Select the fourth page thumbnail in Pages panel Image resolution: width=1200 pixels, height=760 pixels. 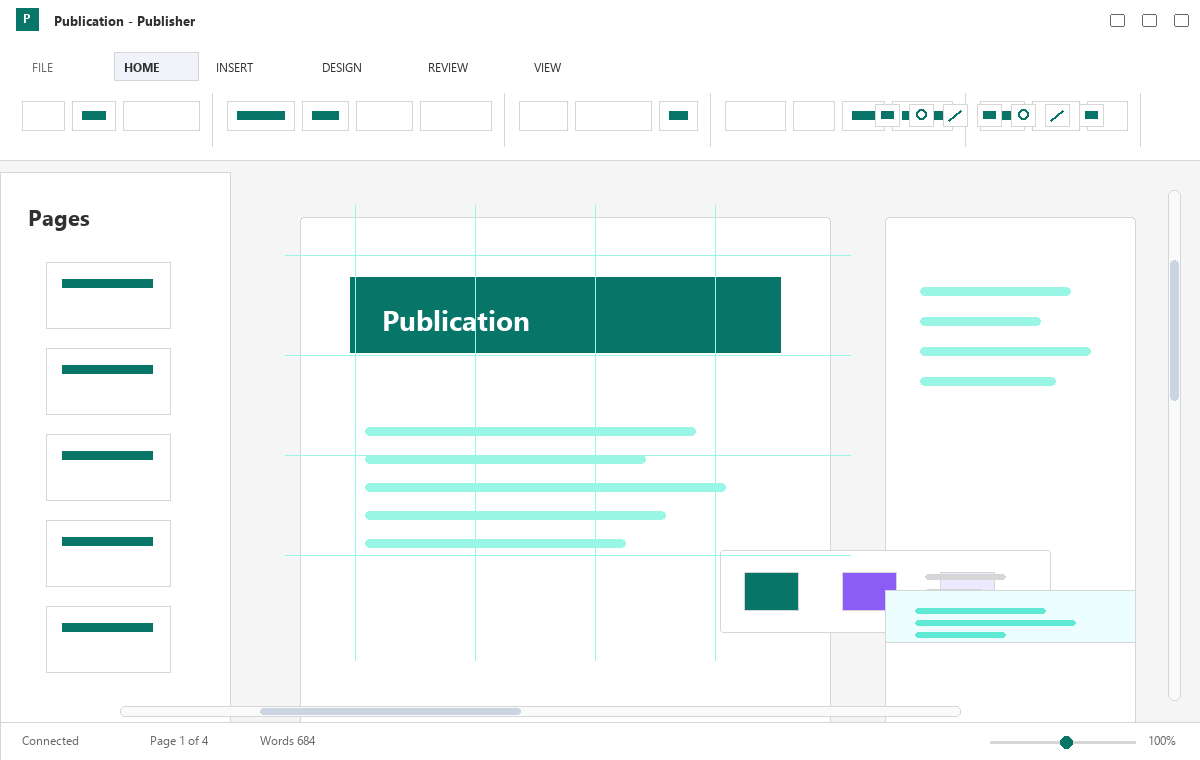pyautogui.click(x=108, y=553)
